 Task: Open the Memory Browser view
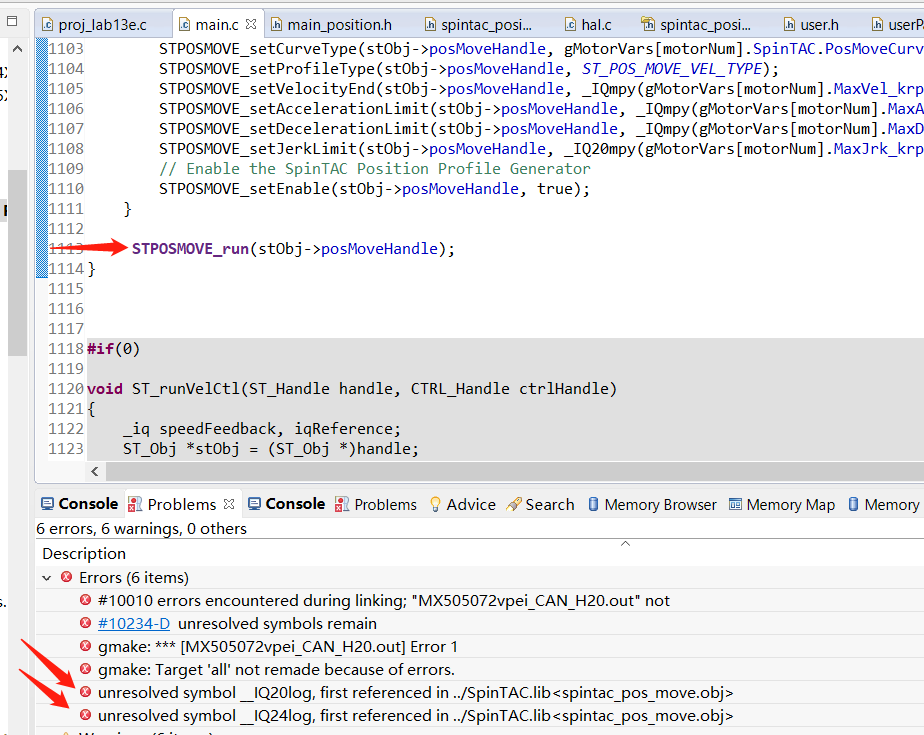[x=652, y=505]
